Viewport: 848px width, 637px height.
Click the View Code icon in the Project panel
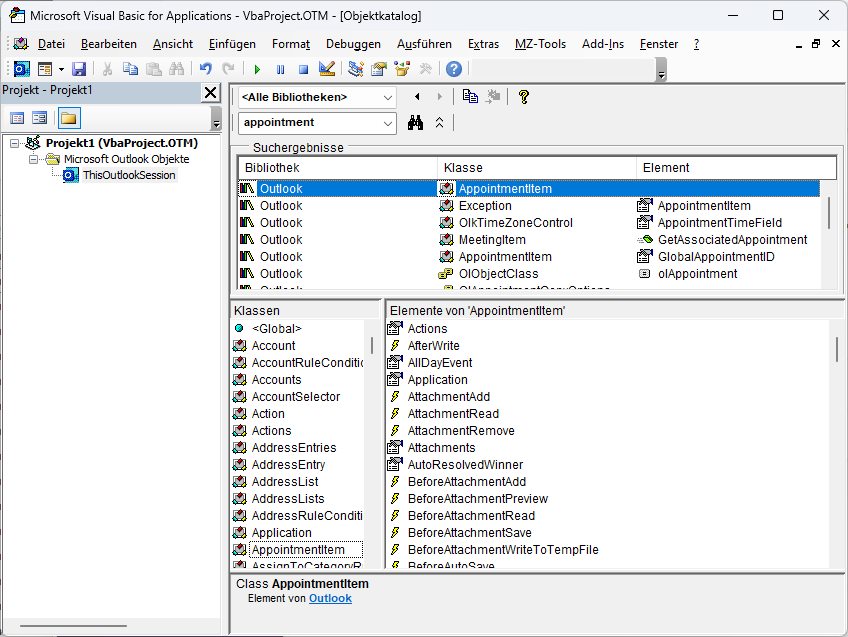click(17, 118)
